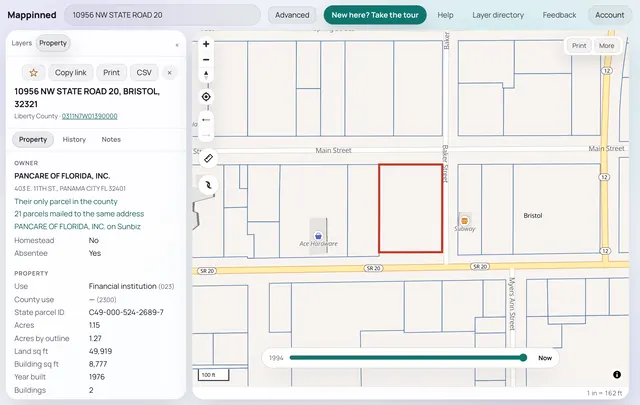Image resolution: width=640 pixels, height=405 pixels.
Task: Select the Ace Hardware map marker
Action: (318, 236)
